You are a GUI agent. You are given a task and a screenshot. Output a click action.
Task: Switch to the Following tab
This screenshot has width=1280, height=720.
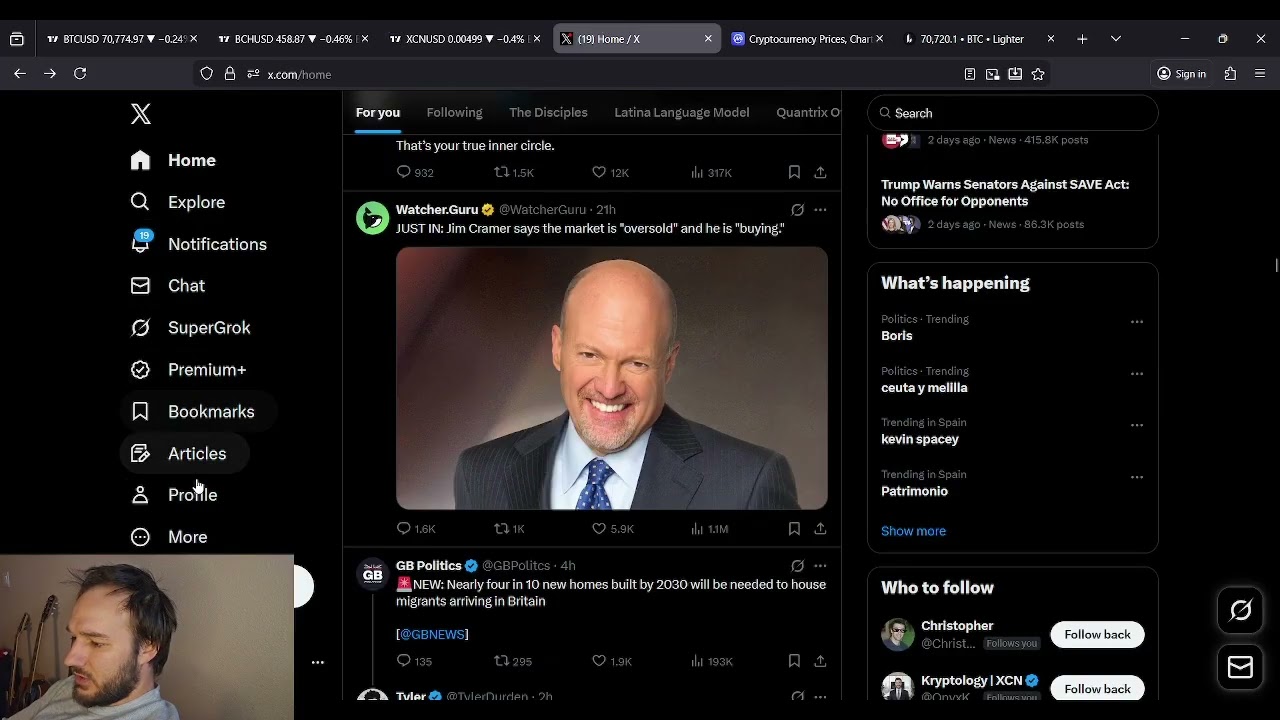(x=454, y=112)
